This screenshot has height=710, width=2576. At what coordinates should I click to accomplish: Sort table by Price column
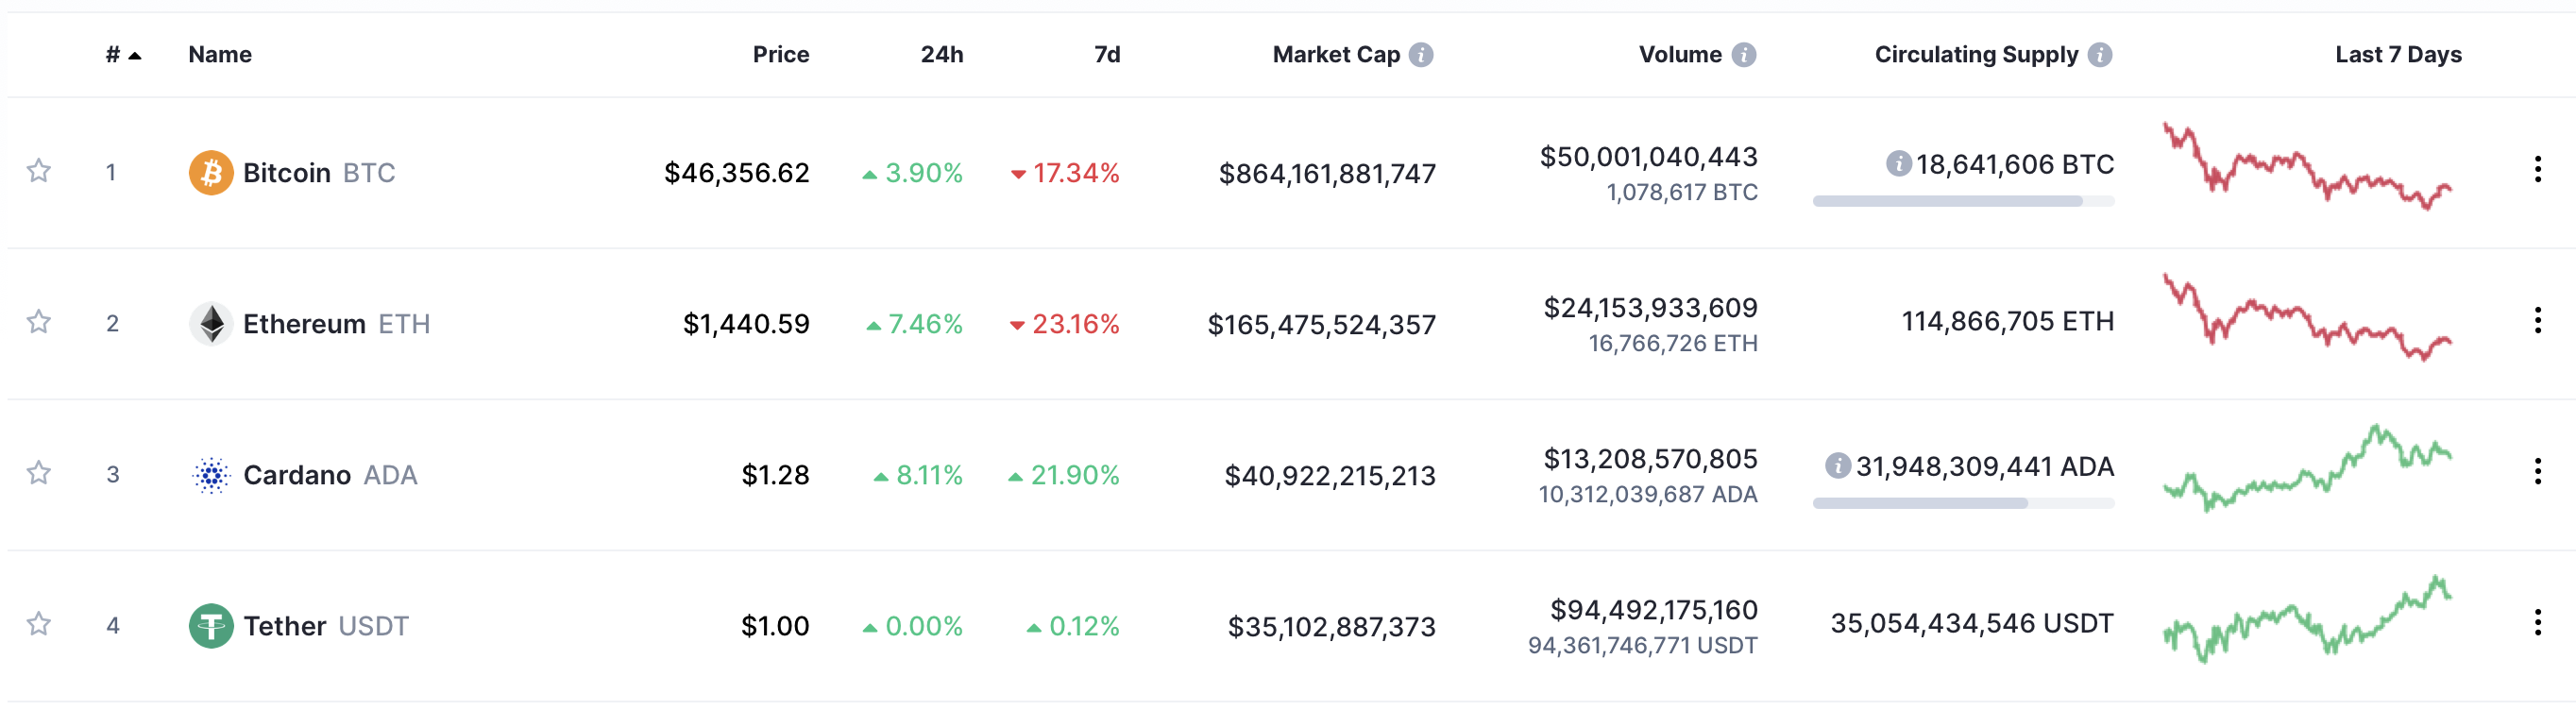pos(781,55)
